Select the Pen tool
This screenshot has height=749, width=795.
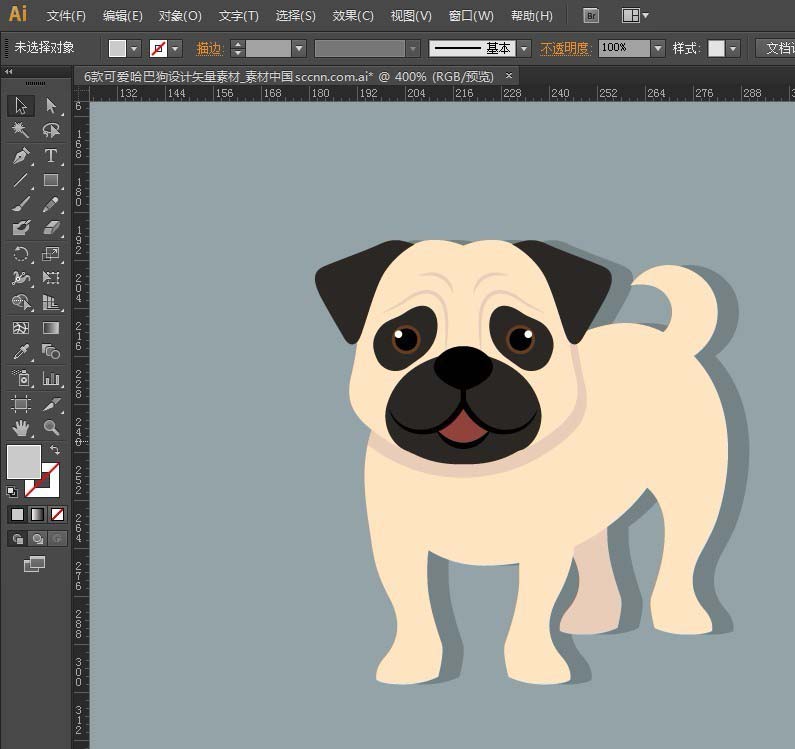point(20,156)
